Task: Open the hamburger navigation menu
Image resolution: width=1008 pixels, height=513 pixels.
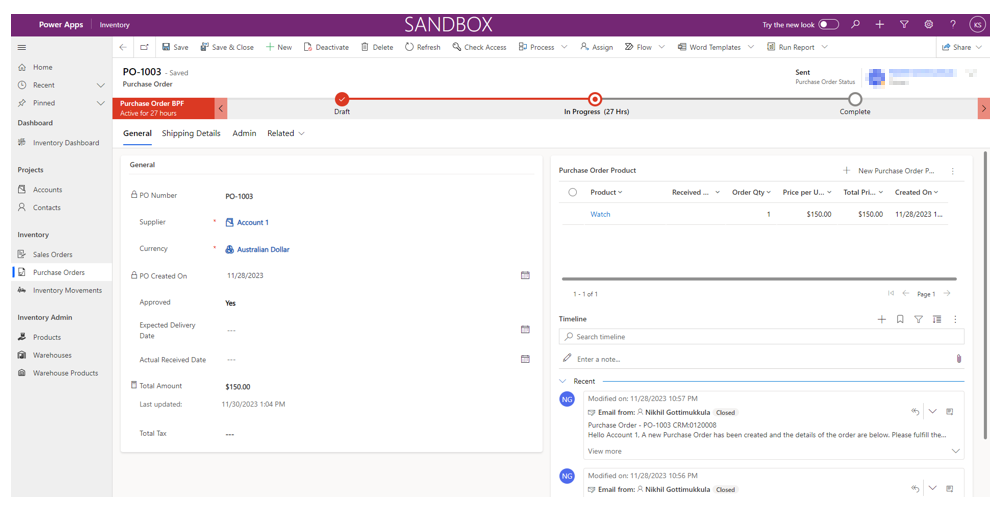Action: (22, 47)
